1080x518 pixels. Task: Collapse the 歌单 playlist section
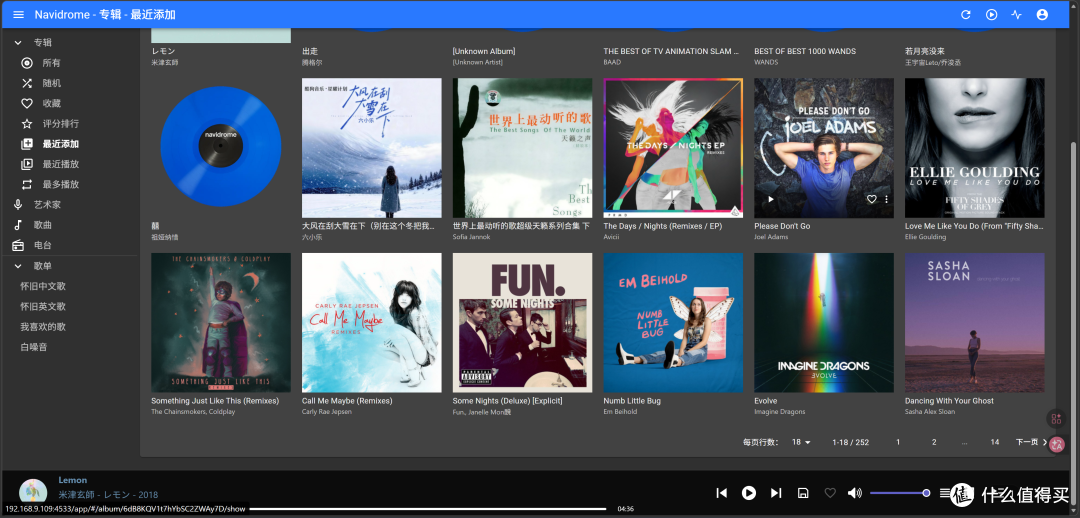[x=18, y=266]
